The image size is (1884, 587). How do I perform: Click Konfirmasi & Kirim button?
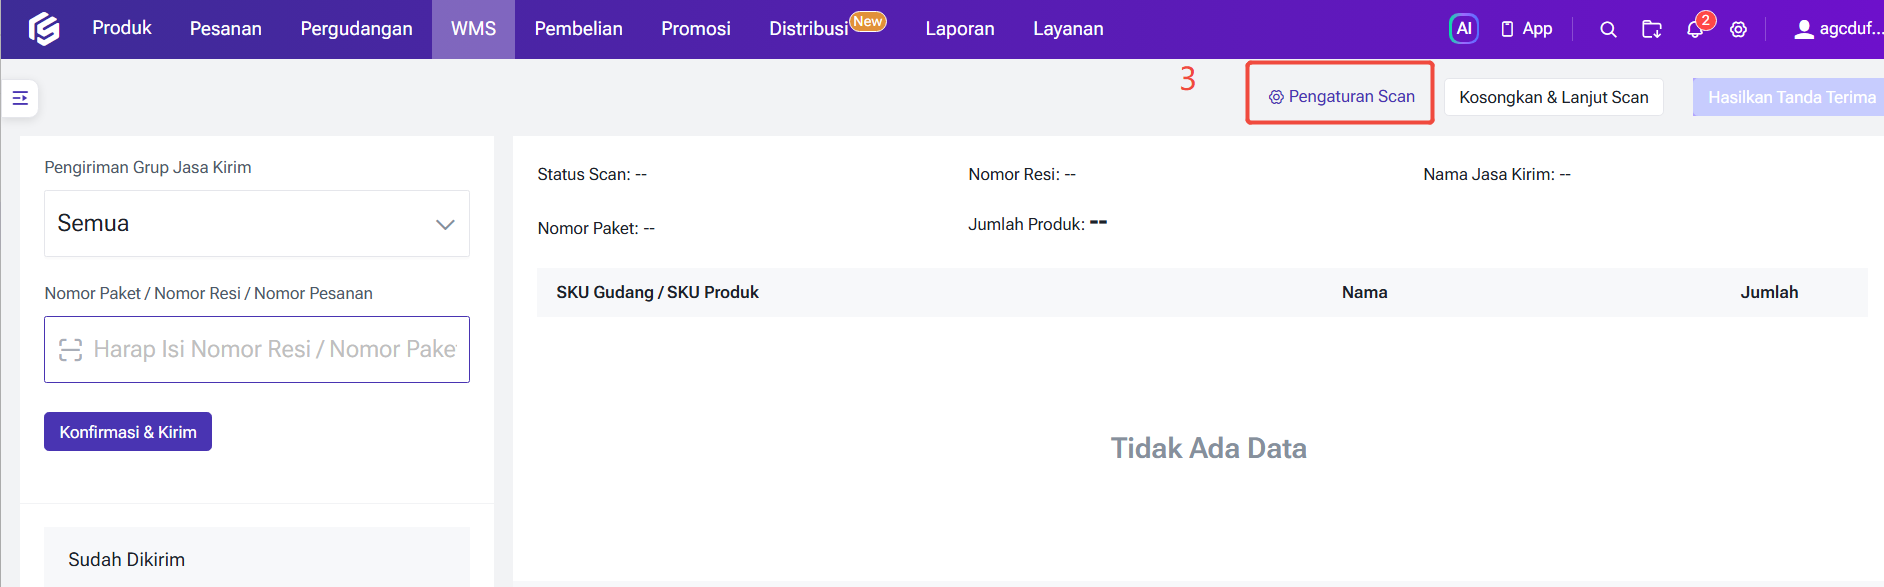click(x=128, y=432)
